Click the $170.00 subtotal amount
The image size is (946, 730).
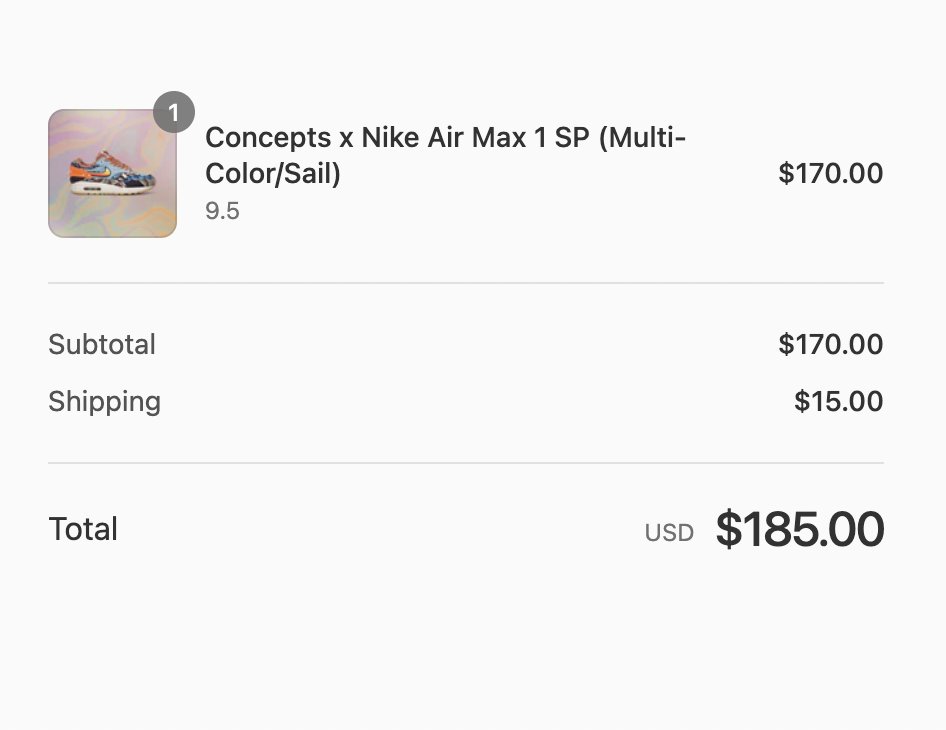coord(830,344)
